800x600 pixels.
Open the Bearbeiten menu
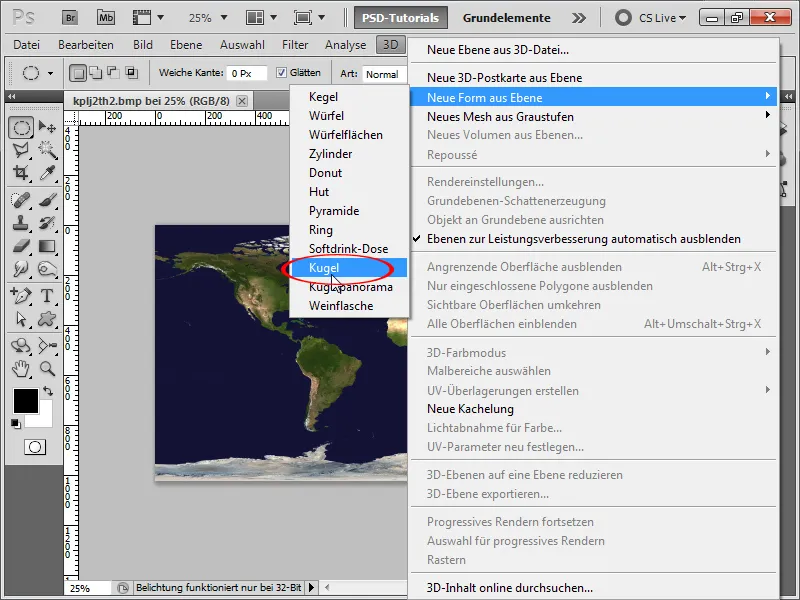(86, 45)
